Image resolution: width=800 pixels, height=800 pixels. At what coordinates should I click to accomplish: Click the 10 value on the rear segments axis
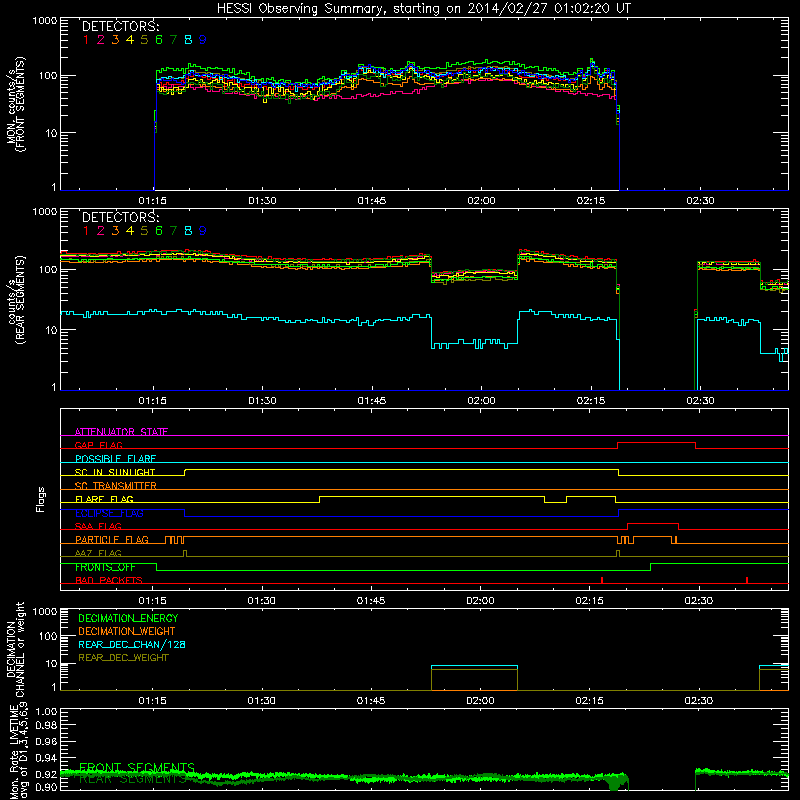51,330
